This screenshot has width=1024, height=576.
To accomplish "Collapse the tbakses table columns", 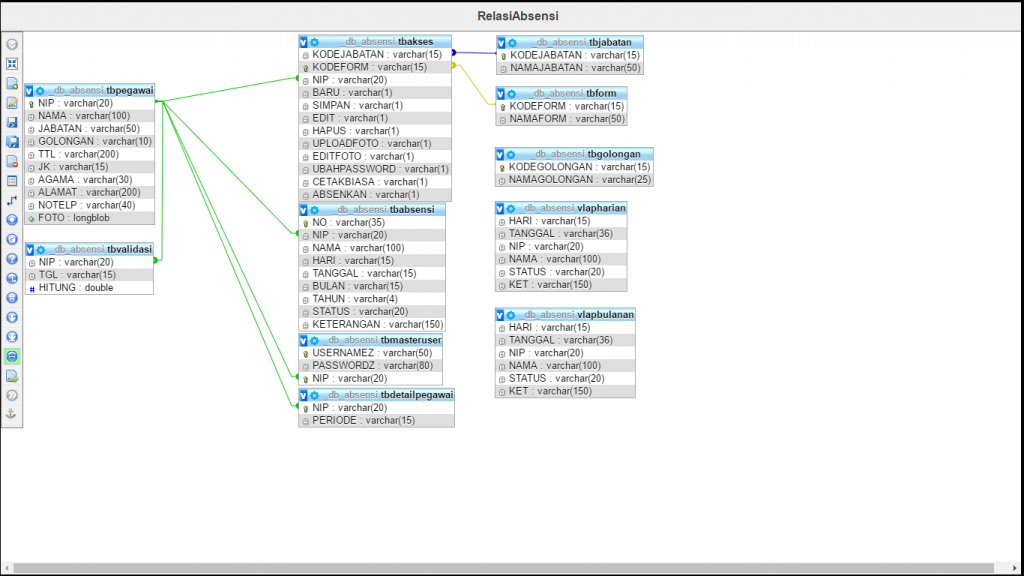I will coord(303,42).
